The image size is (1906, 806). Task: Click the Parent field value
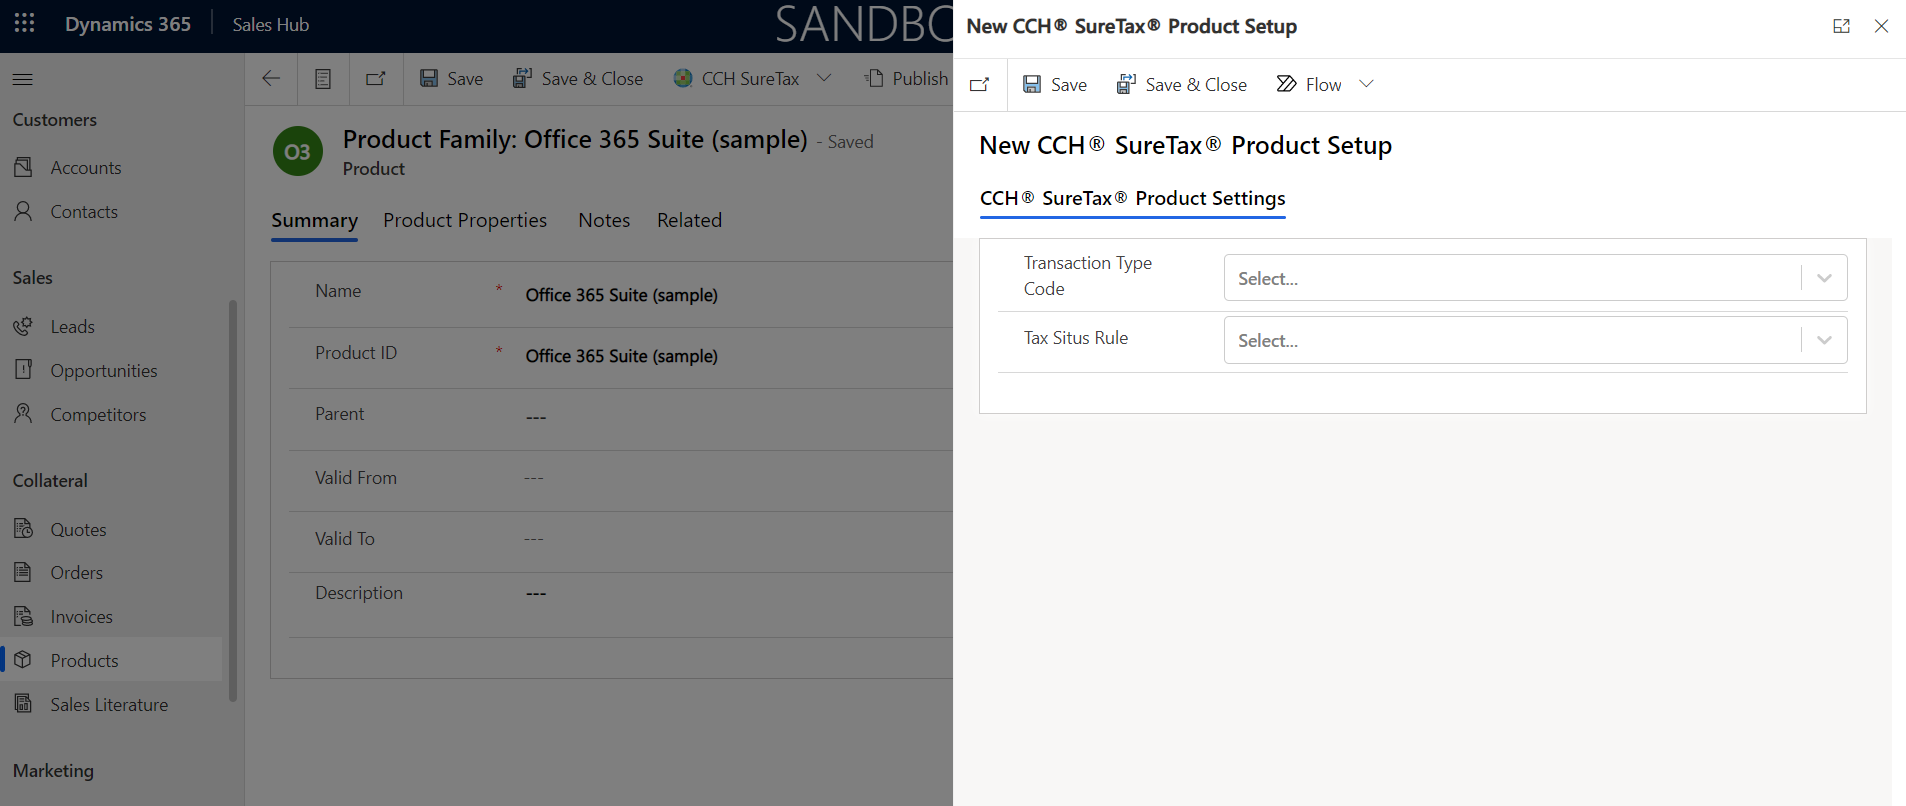click(x=536, y=417)
